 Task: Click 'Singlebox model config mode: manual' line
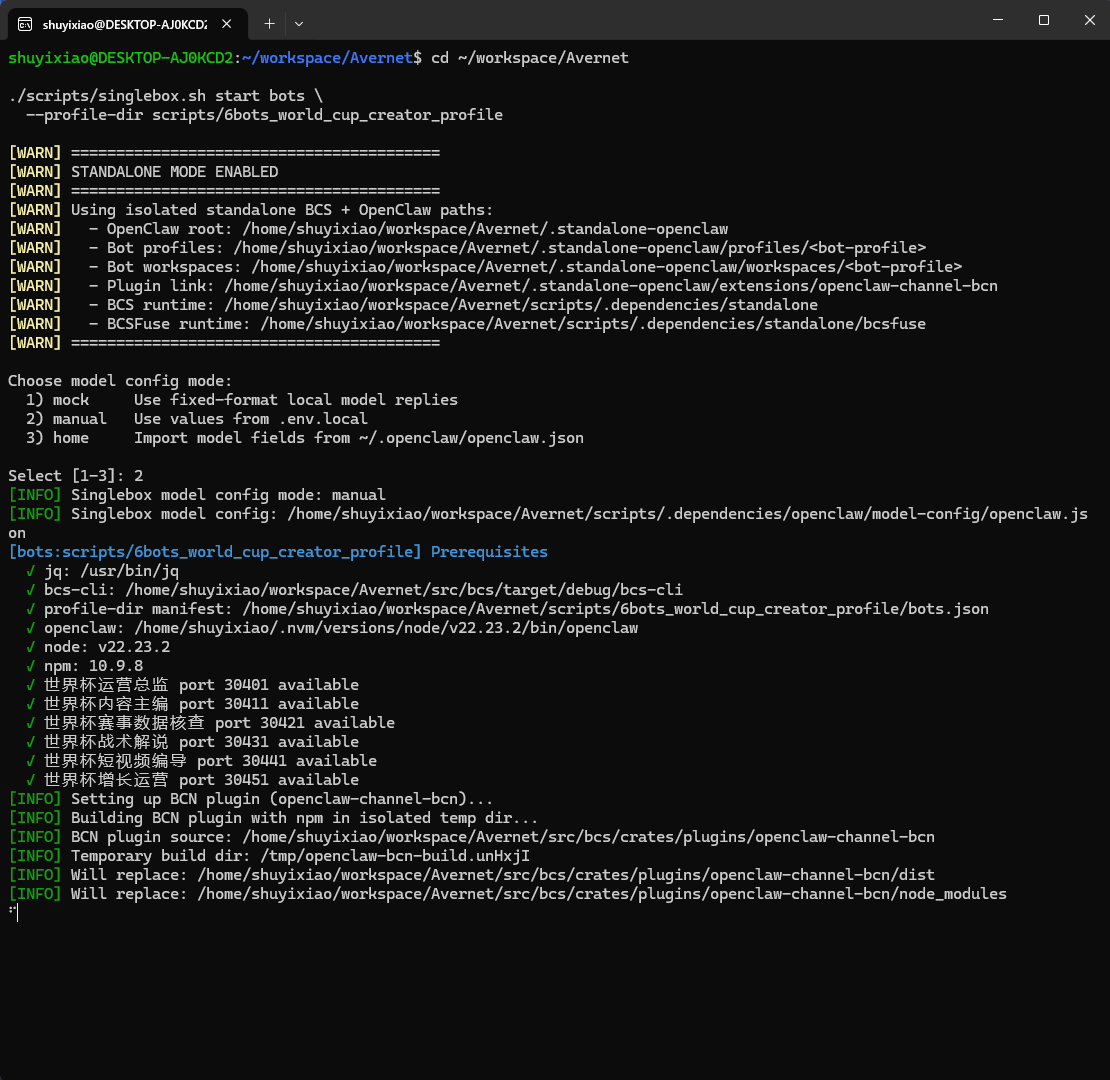[197, 495]
